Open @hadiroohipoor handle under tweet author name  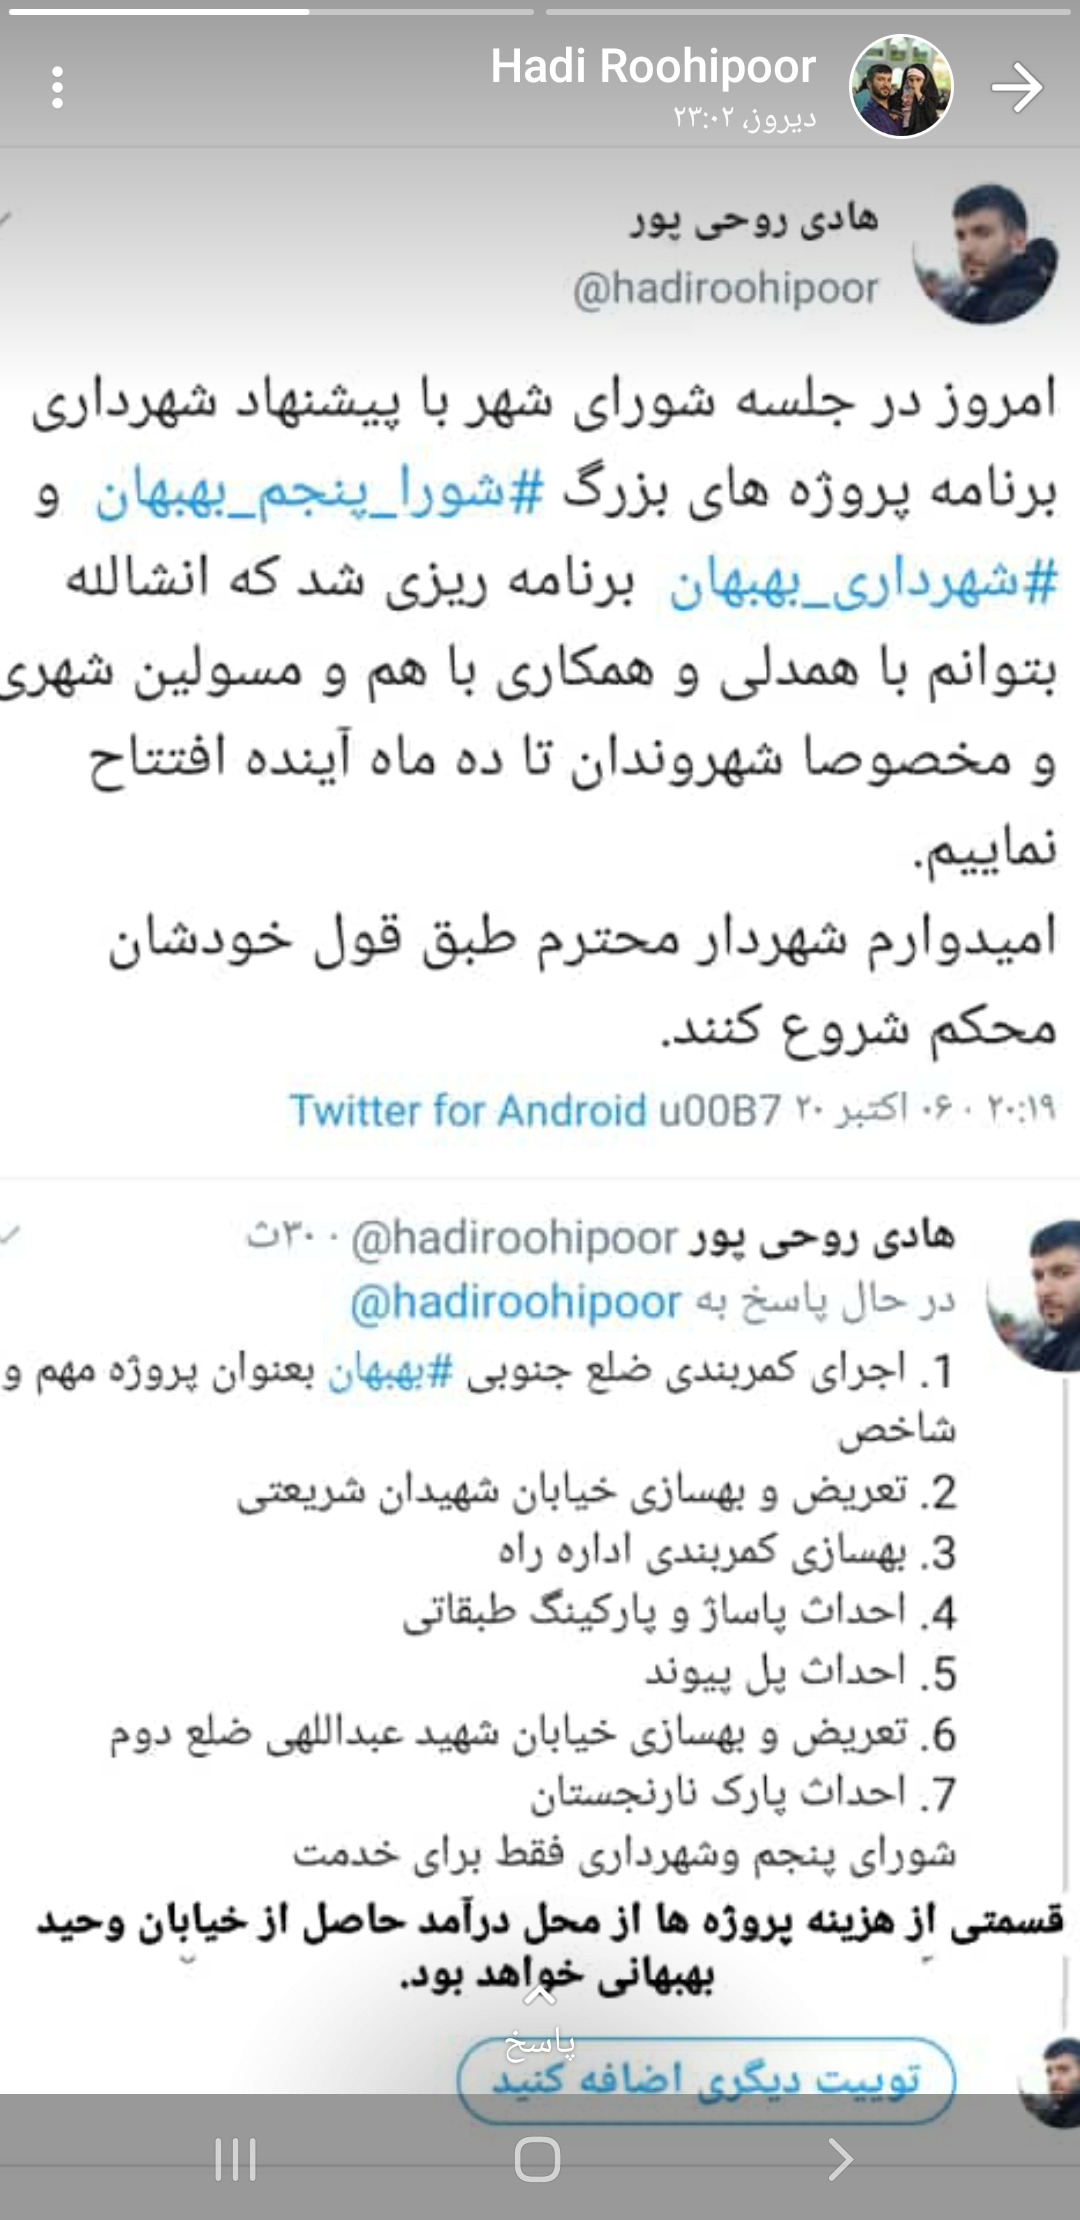pyautogui.click(x=726, y=288)
